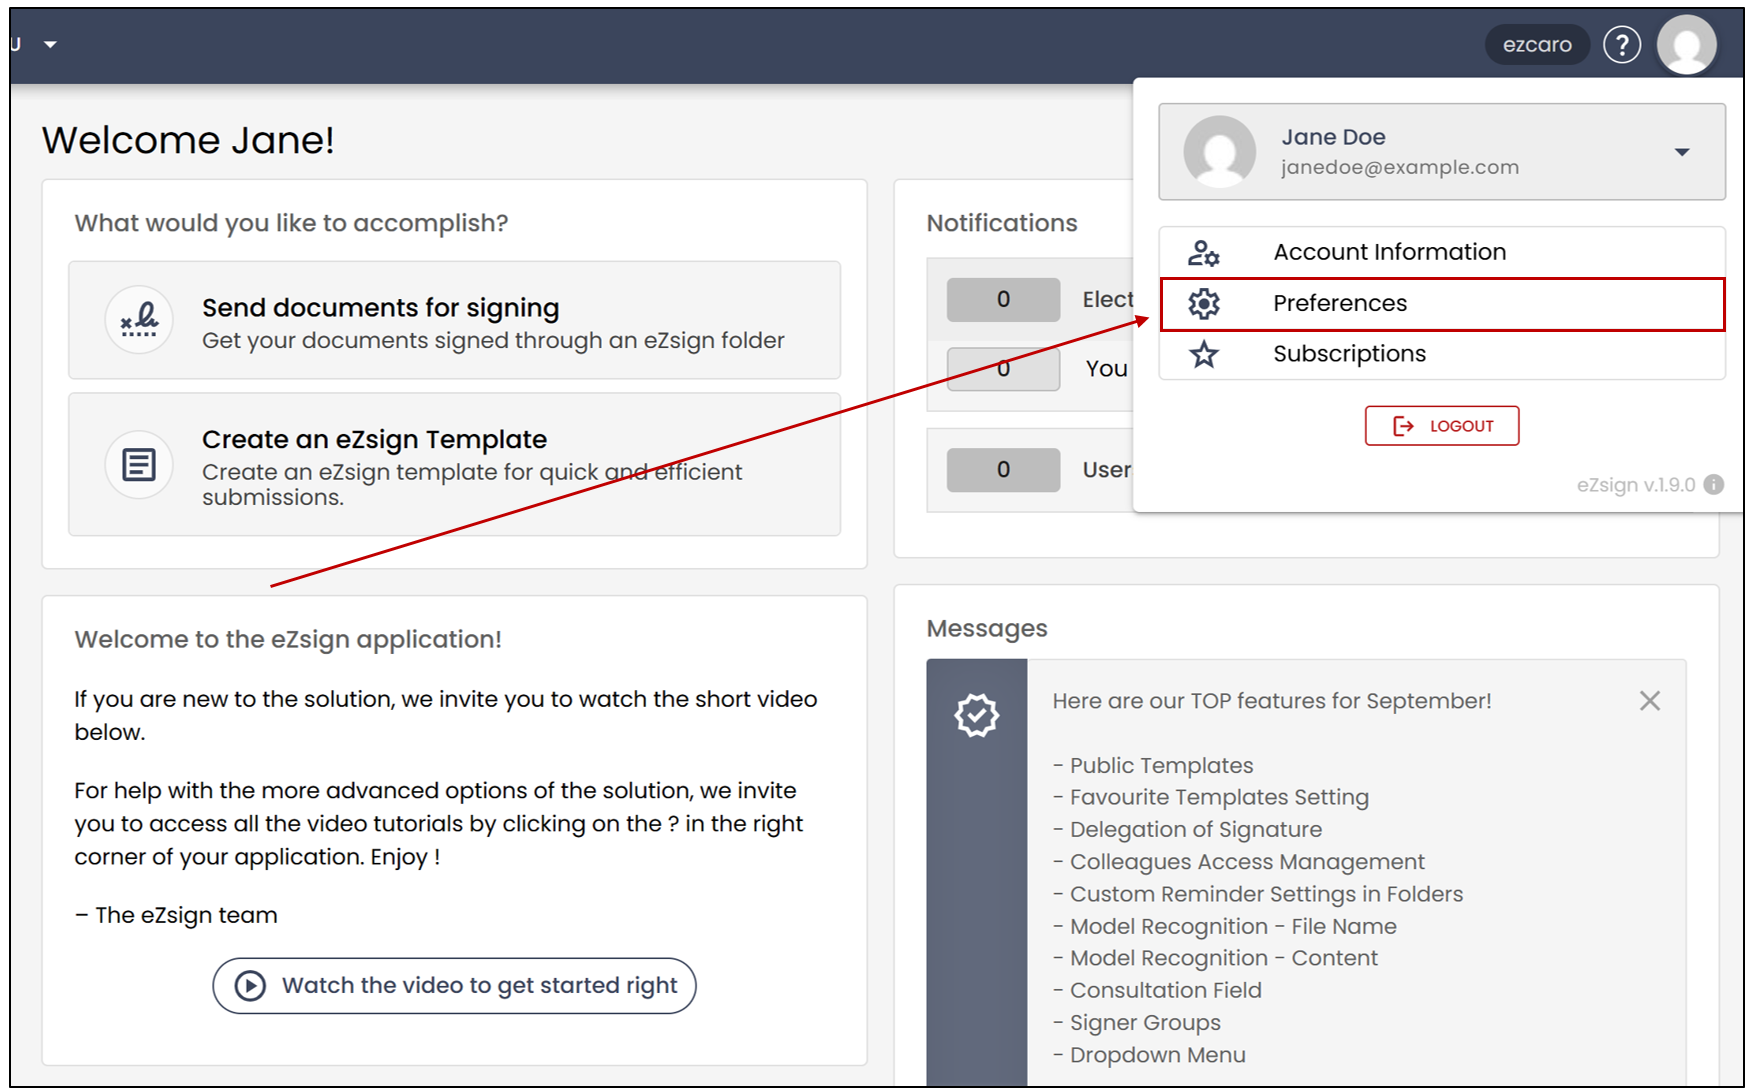This screenshot has height=1092, width=1749.
Task: Click the signature icon for sending documents
Action: click(x=139, y=320)
